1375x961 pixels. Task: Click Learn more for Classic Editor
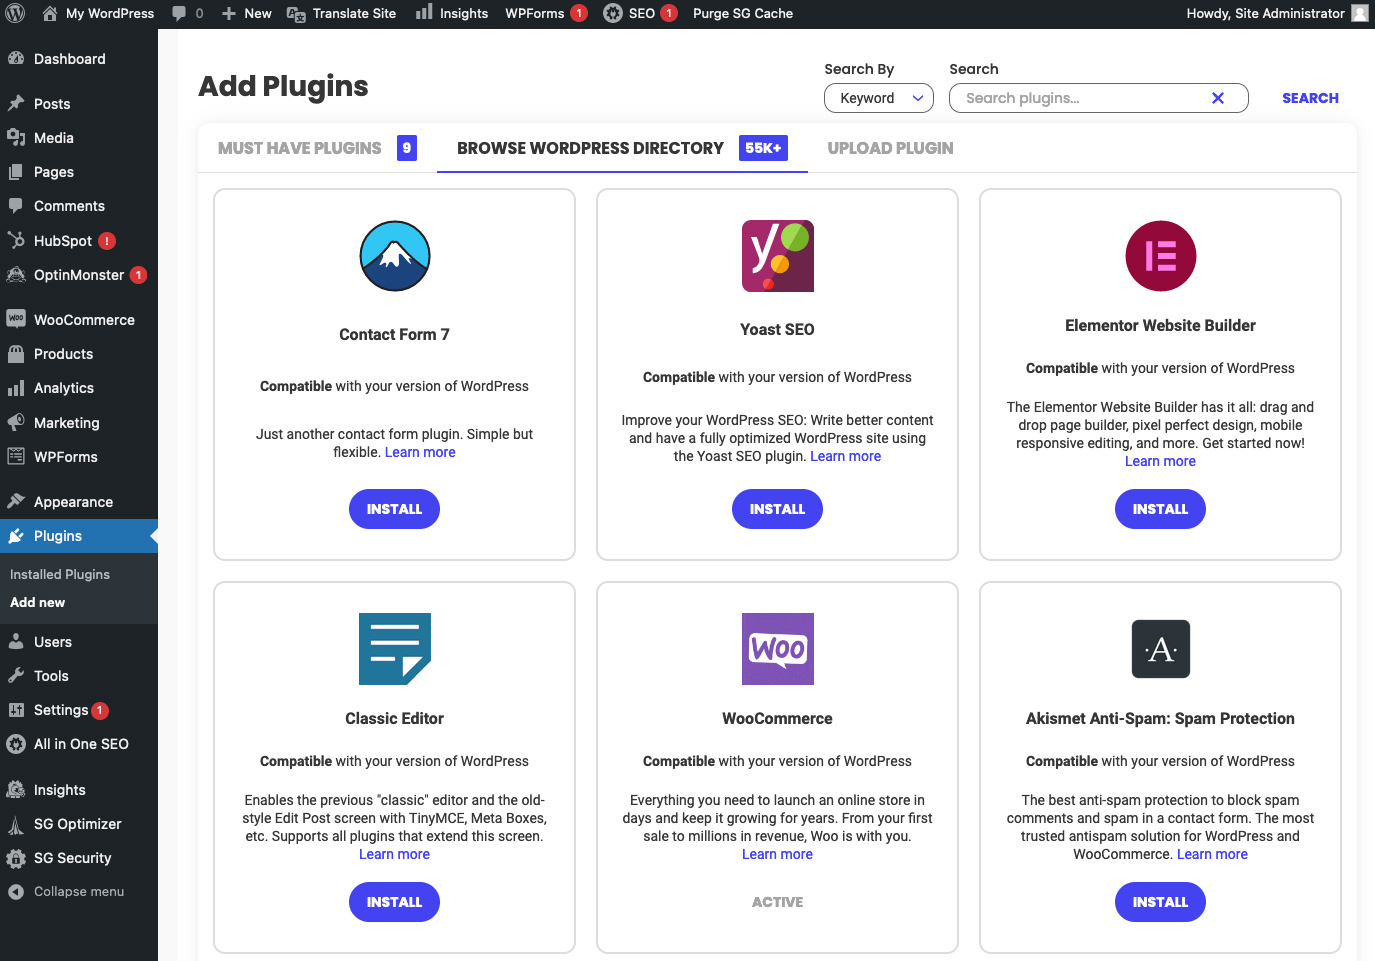point(394,854)
